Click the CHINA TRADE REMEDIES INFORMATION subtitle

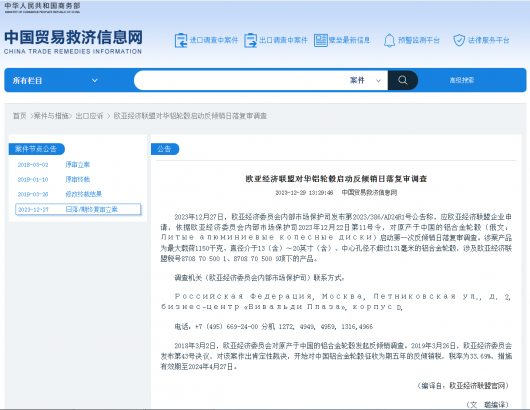[73, 51]
